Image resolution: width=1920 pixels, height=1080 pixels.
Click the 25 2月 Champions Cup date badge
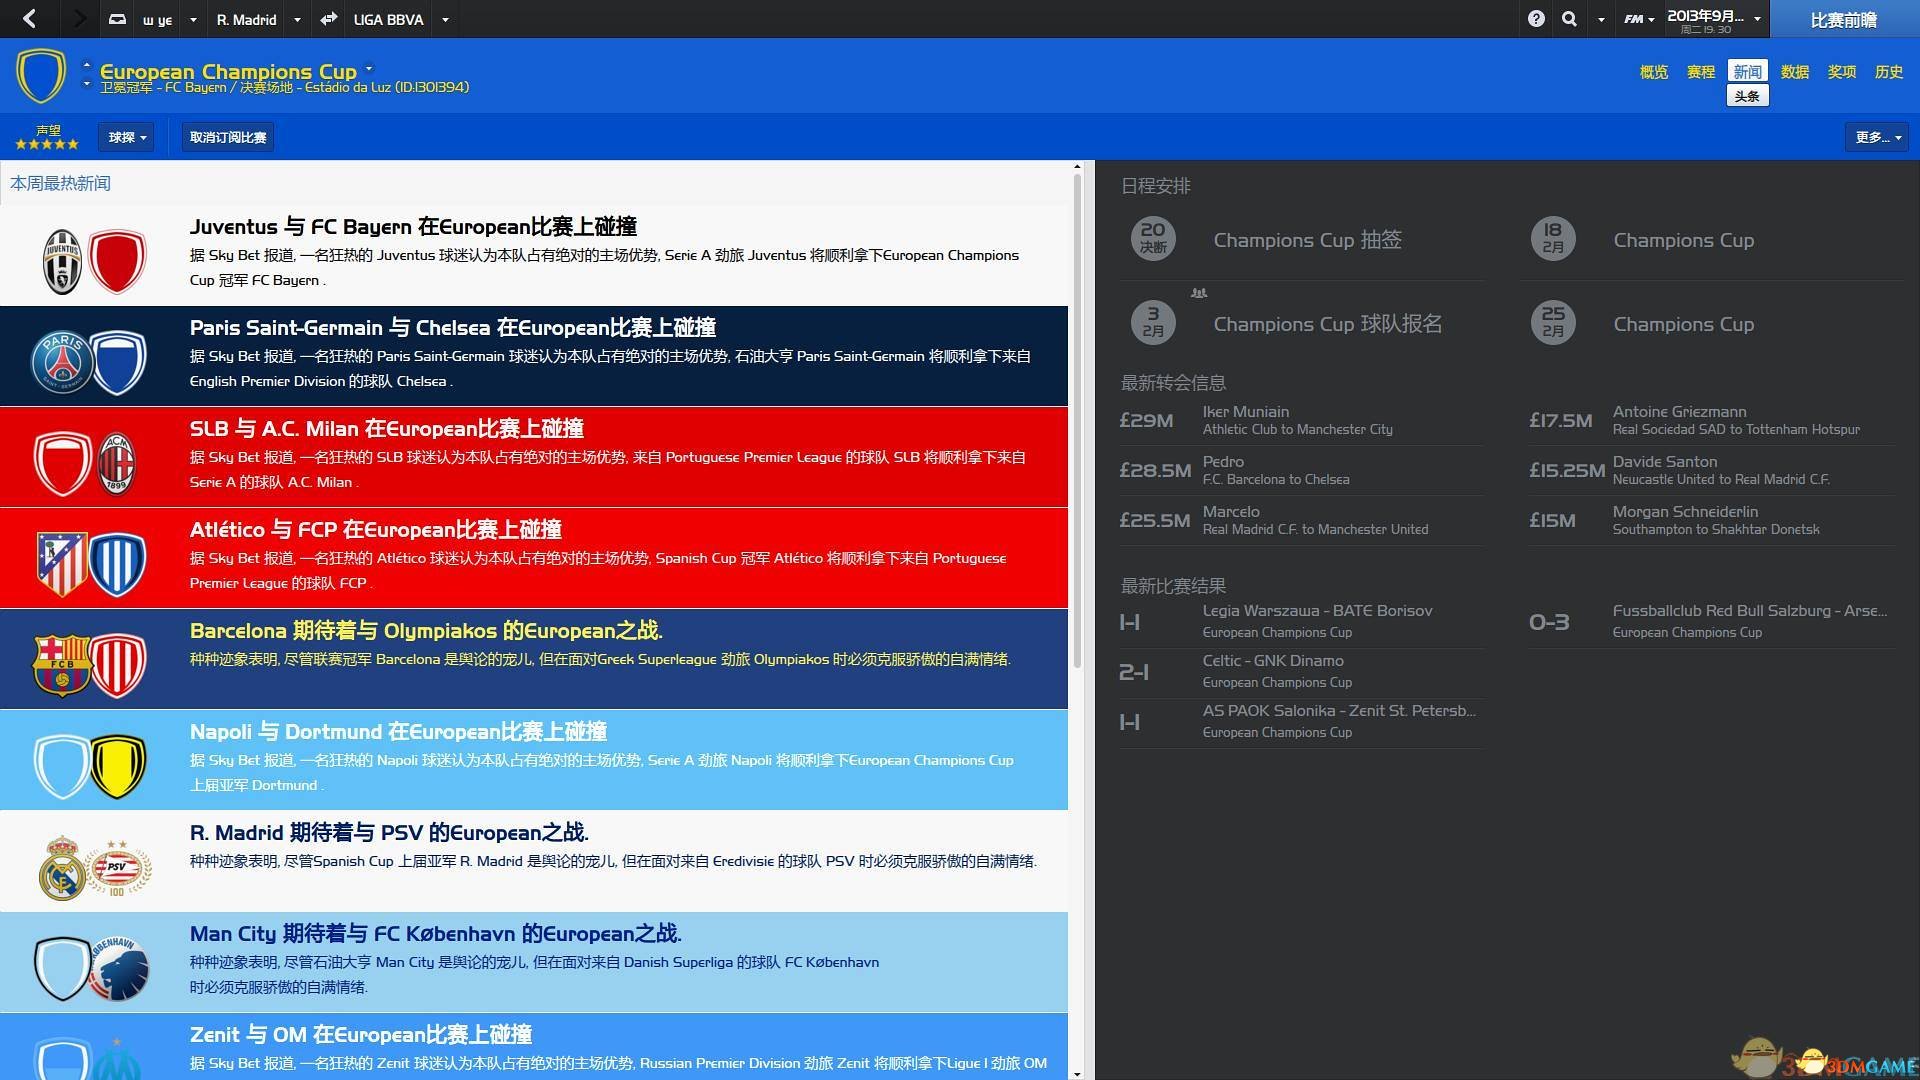1553,323
